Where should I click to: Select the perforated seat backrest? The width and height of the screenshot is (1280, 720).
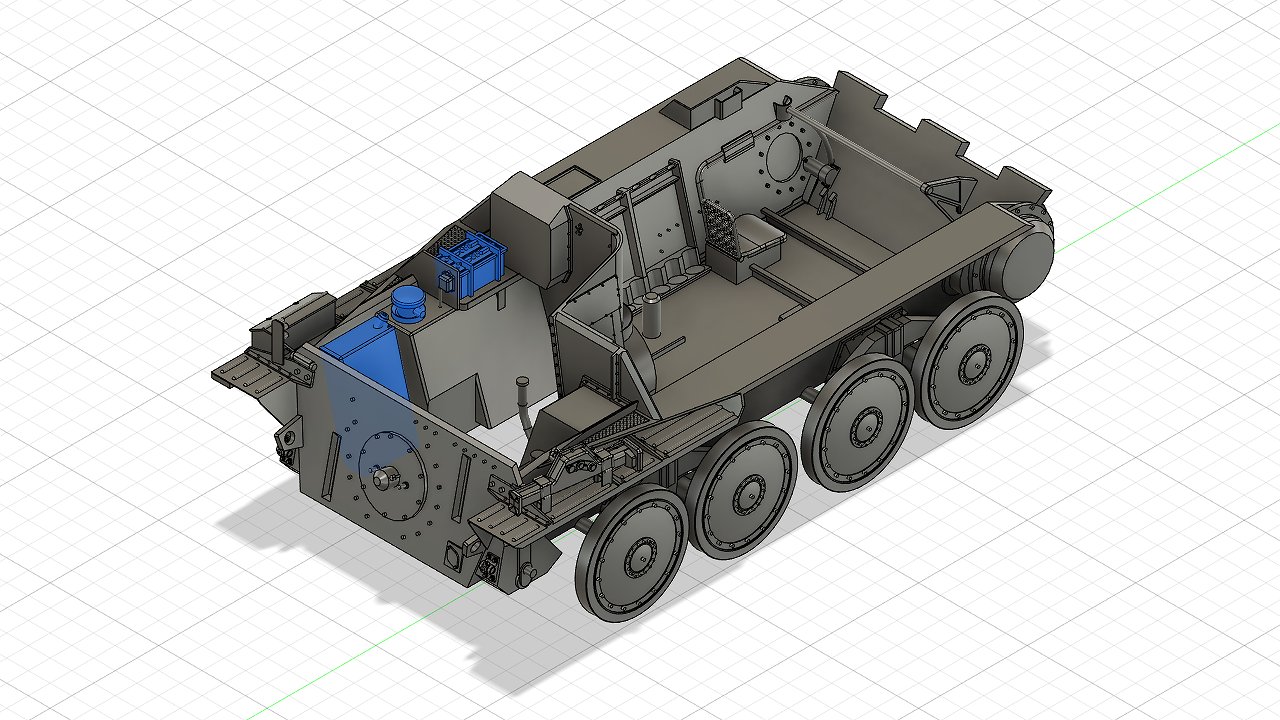720,226
